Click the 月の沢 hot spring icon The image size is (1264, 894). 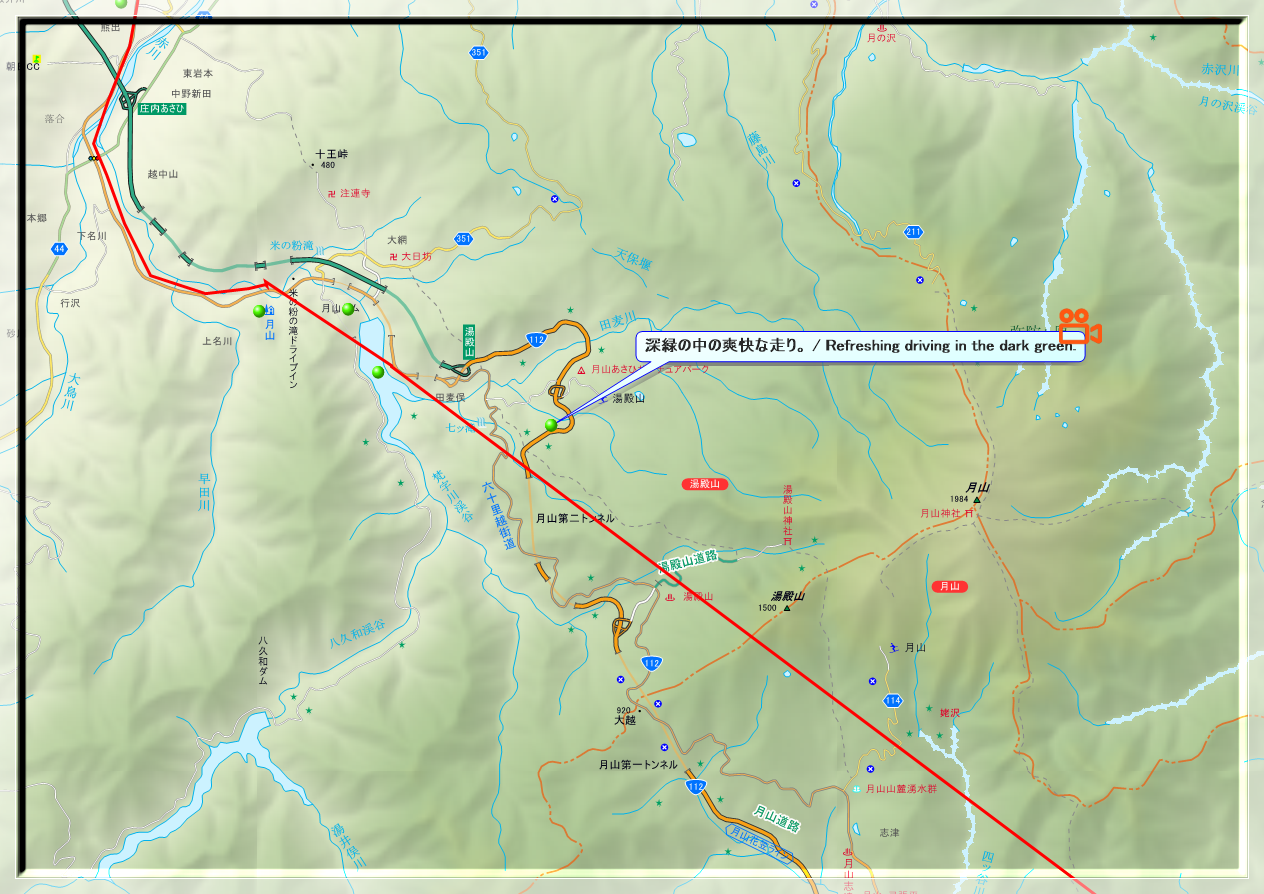click(x=881, y=28)
